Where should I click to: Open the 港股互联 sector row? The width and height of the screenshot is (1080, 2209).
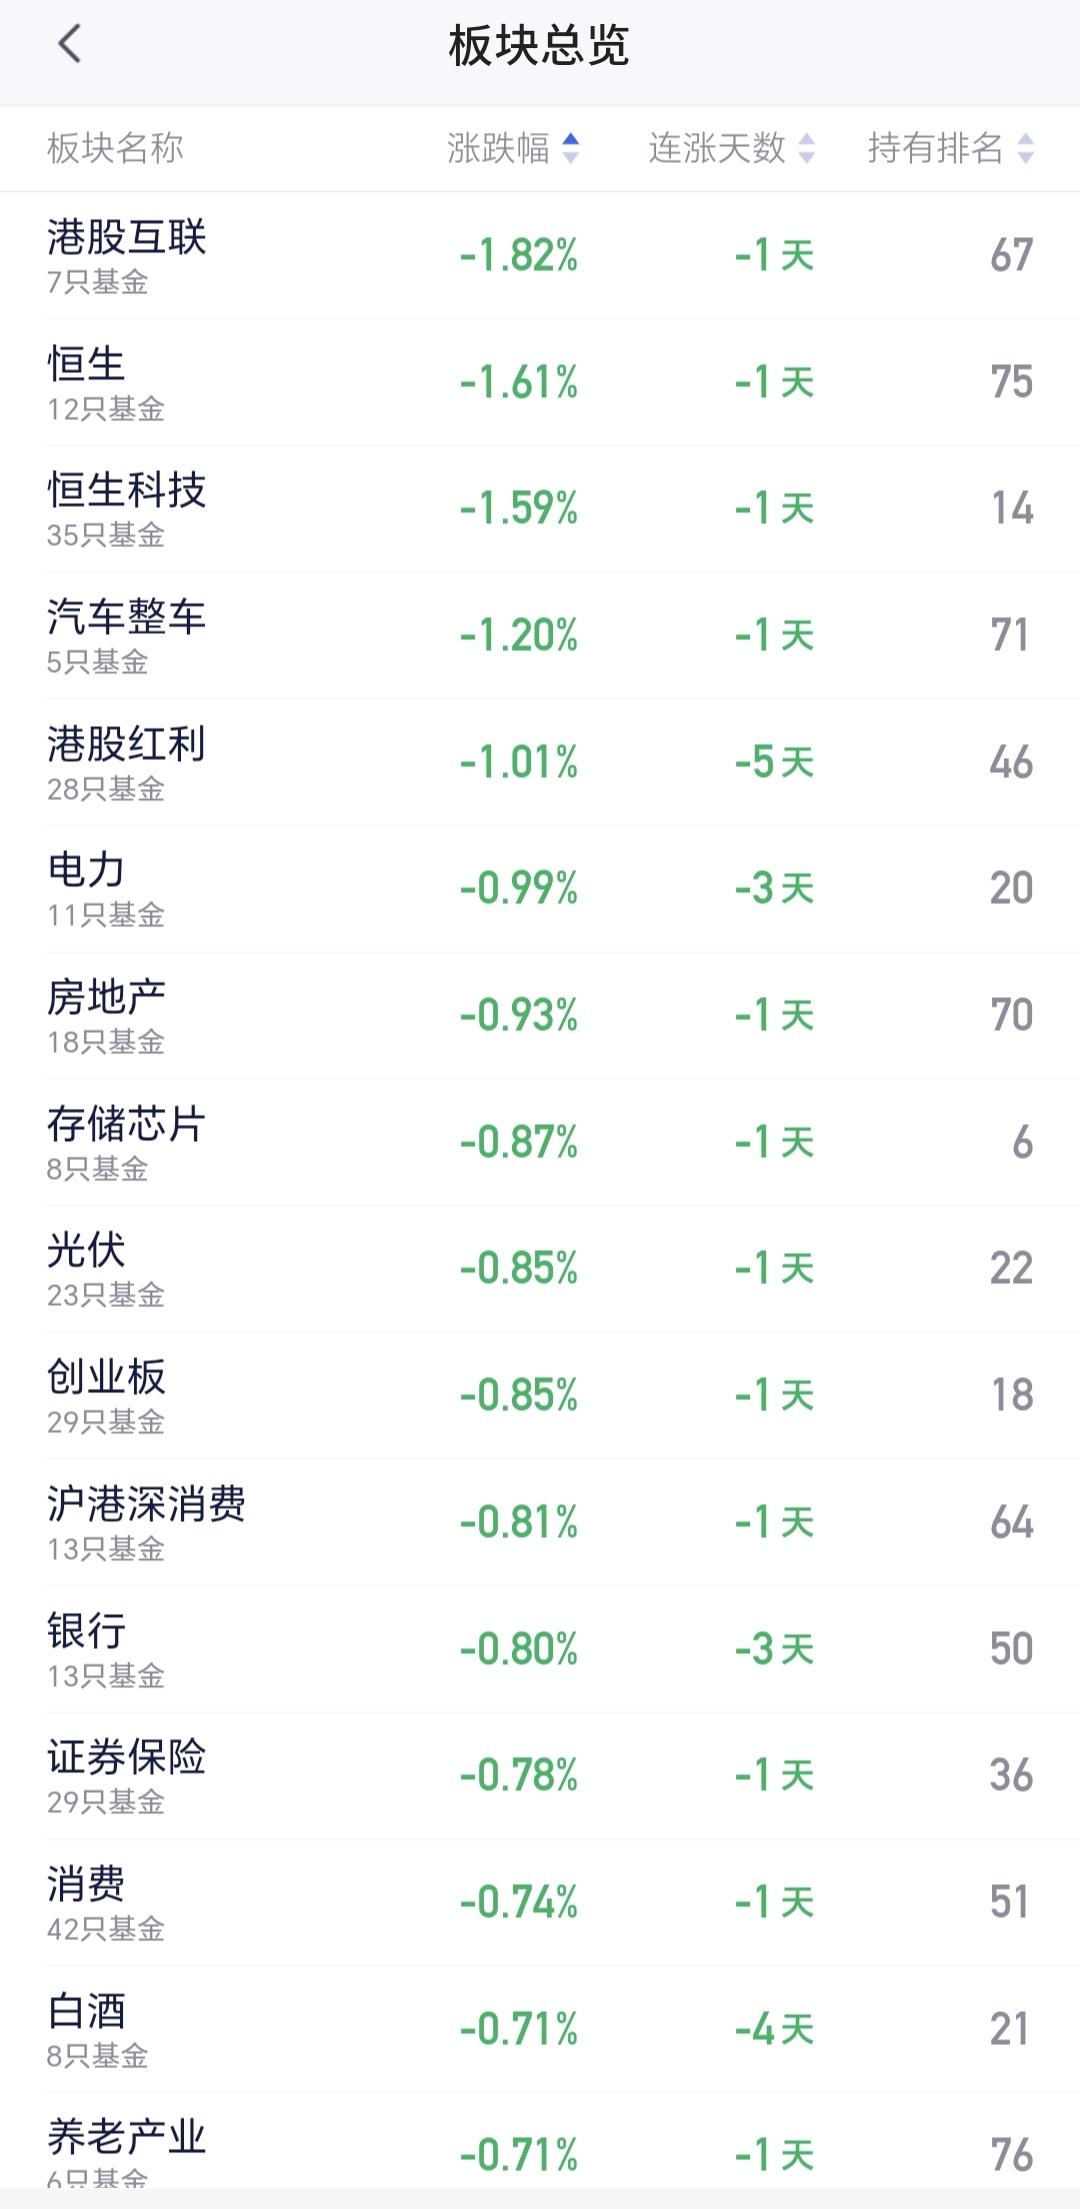(x=540, y=256)
